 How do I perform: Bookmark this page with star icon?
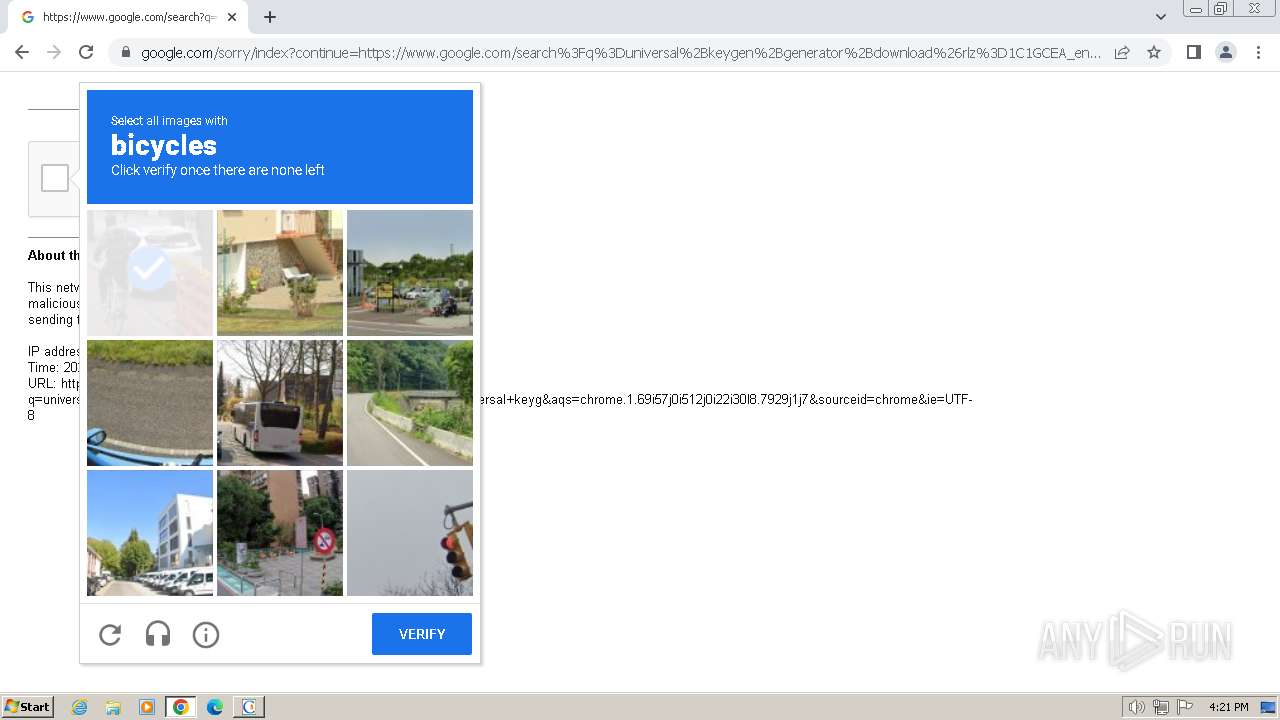pyautogui.click(x=1154, y=52)
